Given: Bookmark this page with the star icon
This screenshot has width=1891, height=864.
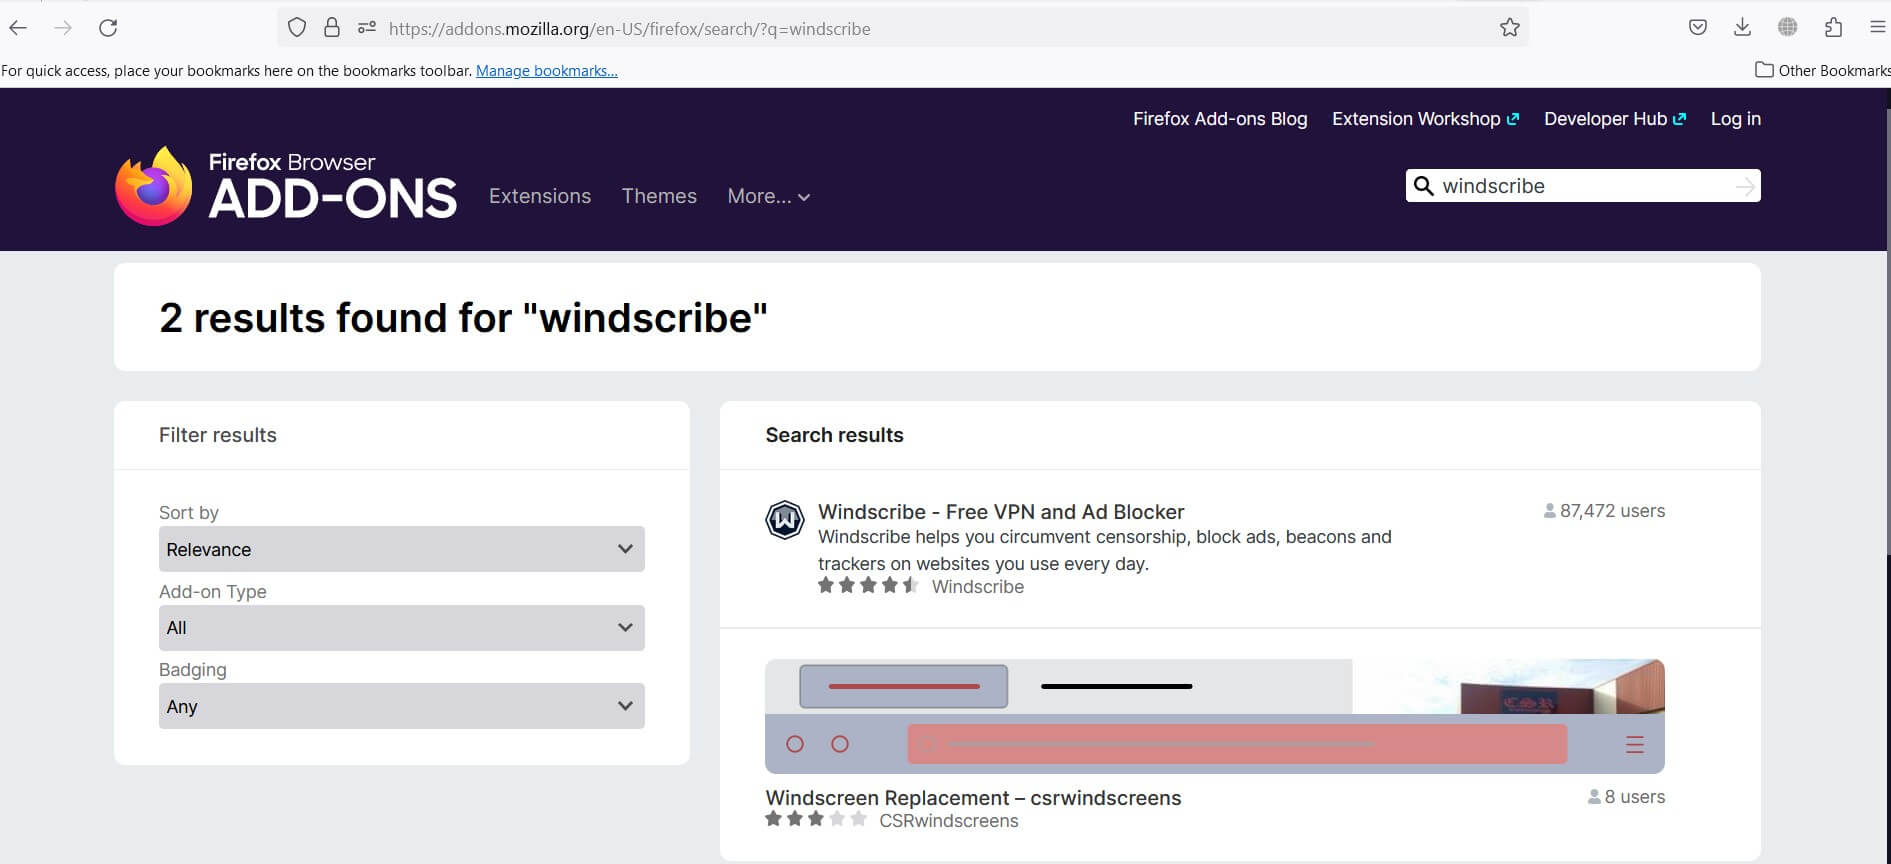Looking at the screenshot, I should (1510, 28).
